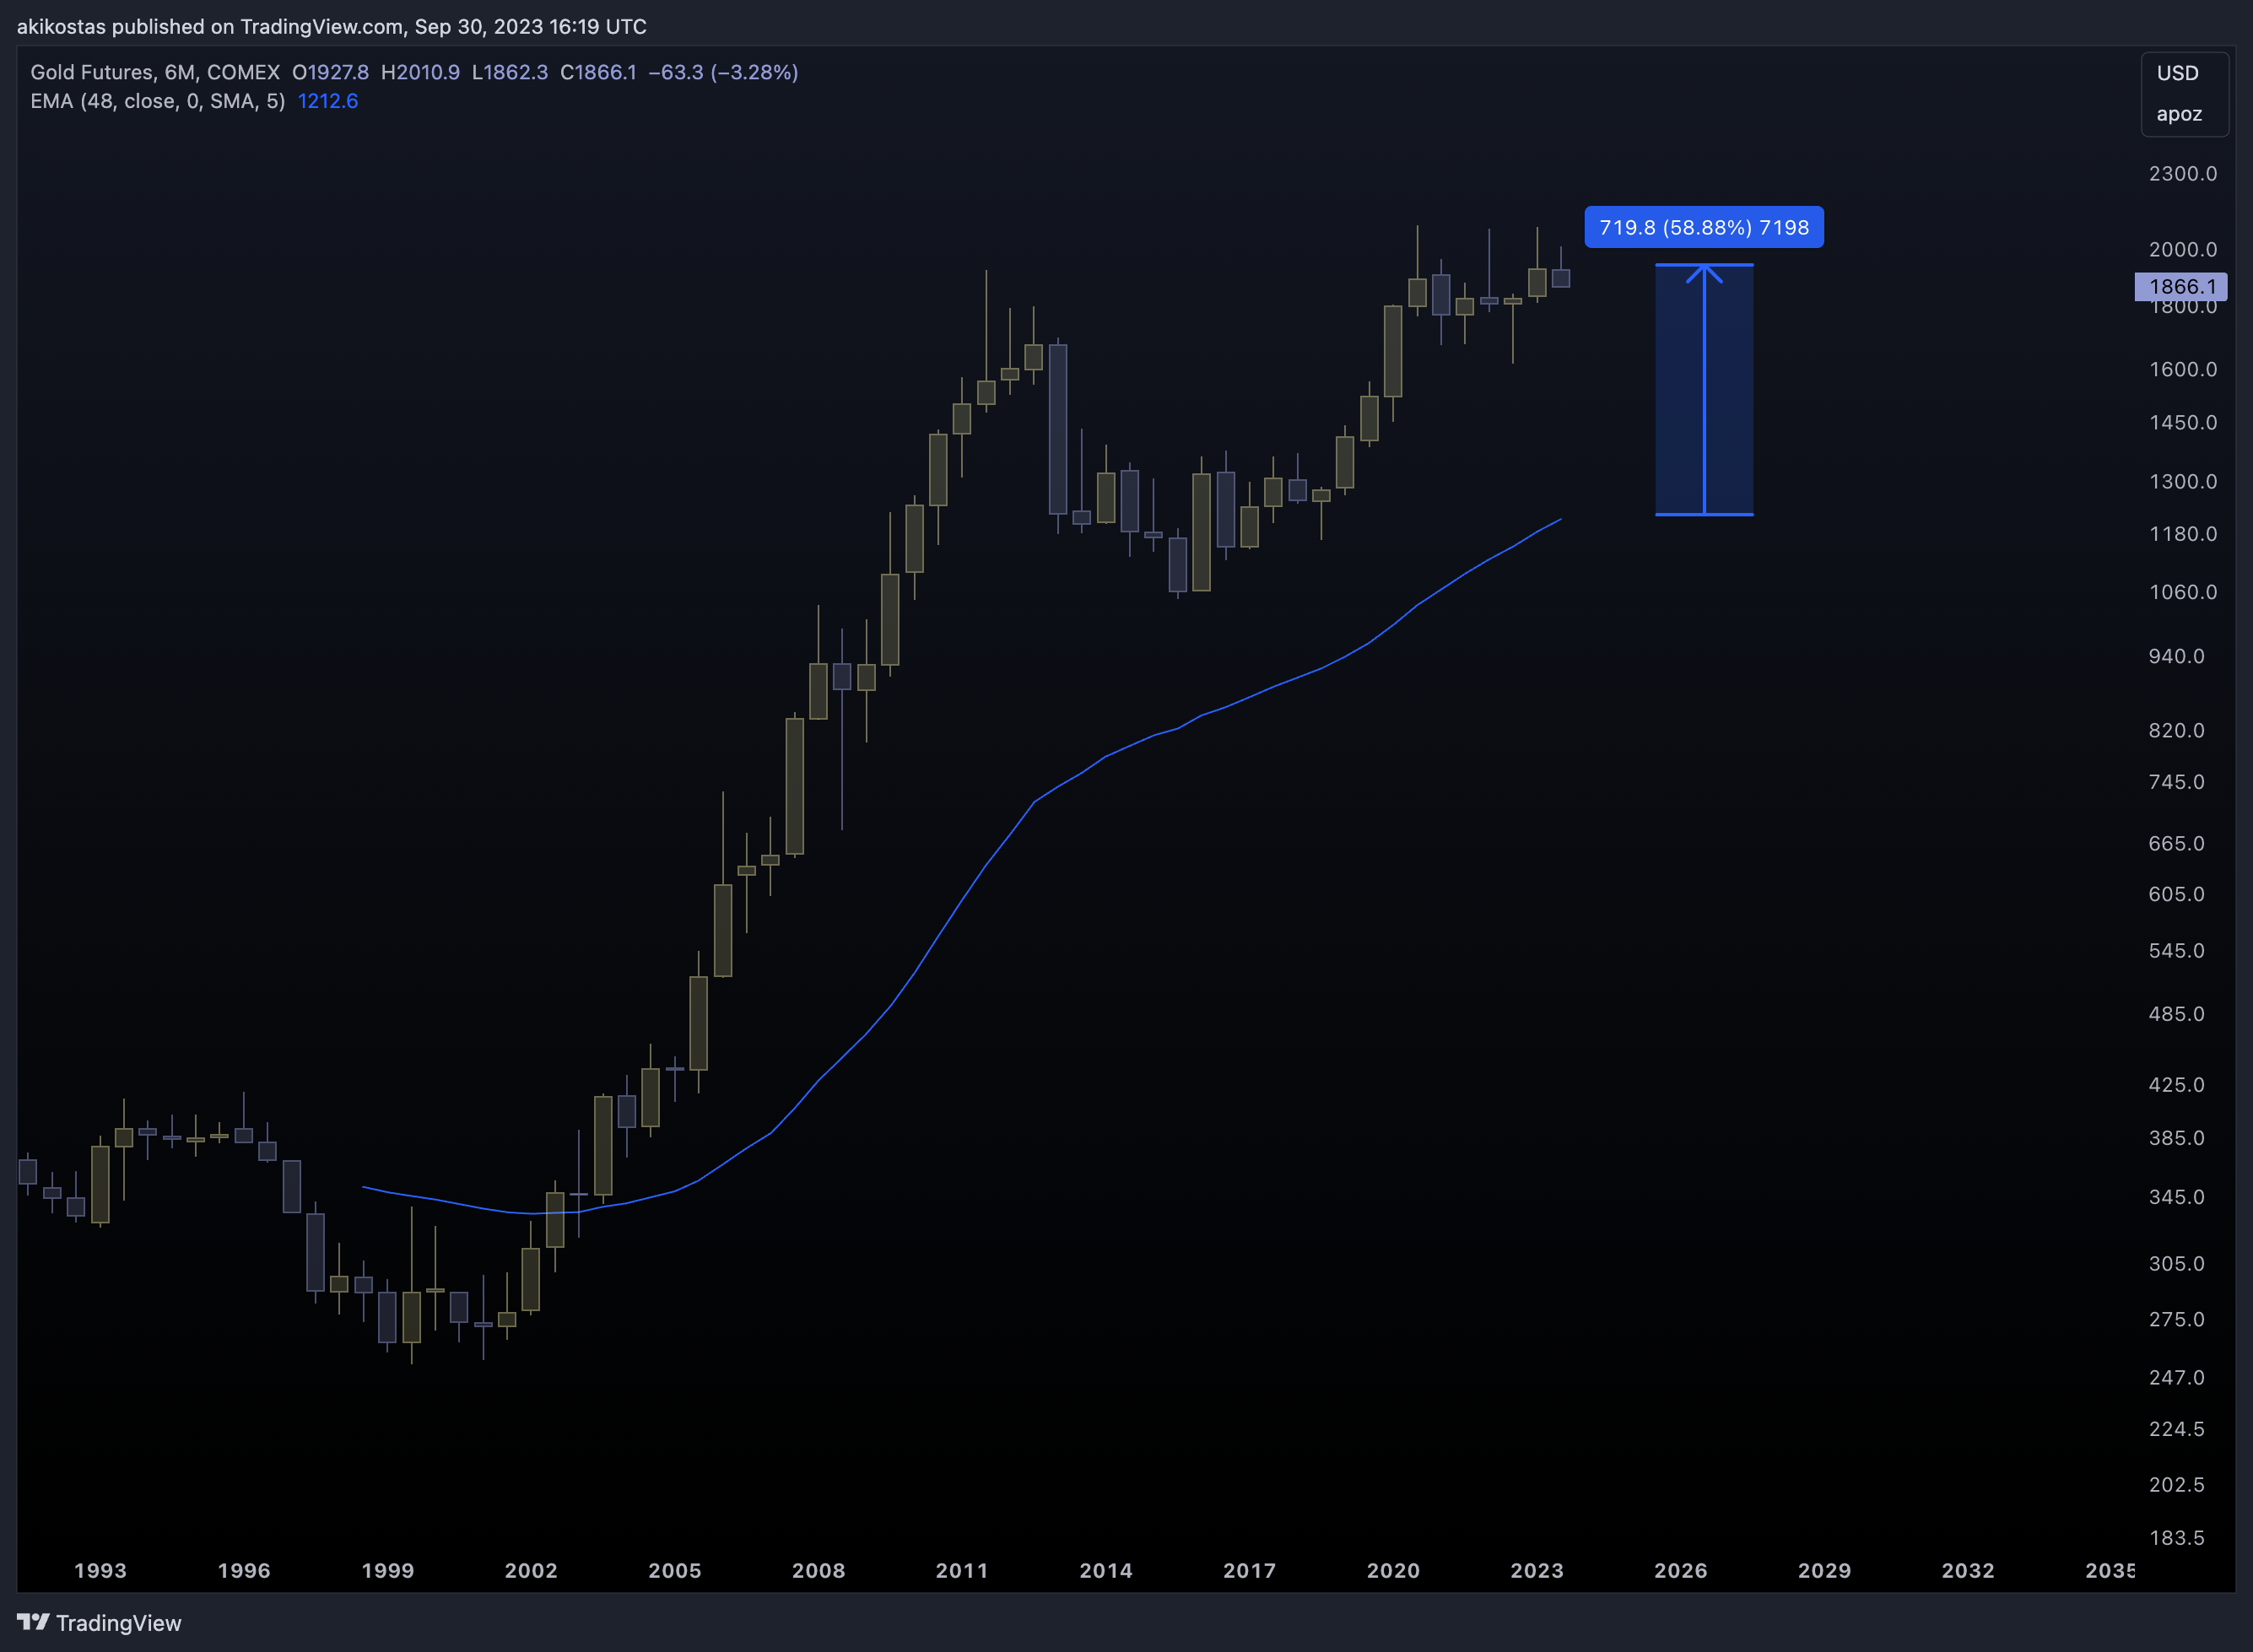Image resolution: width=2253 pixels, height=1652 pixels.
Task: Click the 745.0 price axis label
Action: point(2177,782)
